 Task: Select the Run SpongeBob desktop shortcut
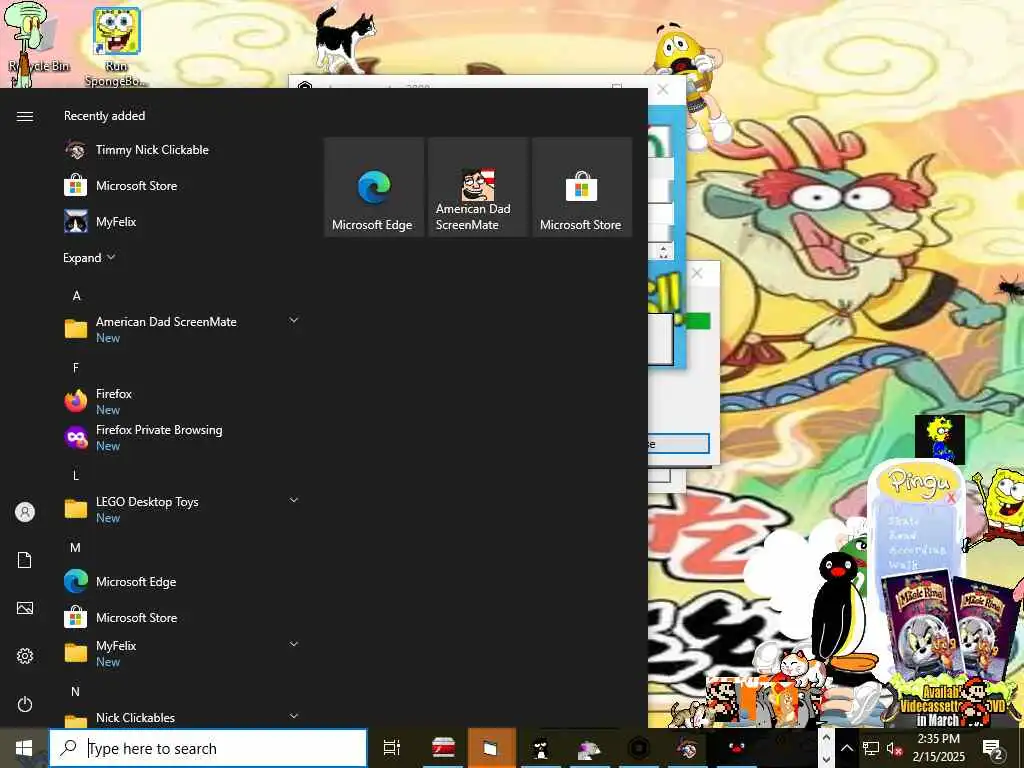116,46
